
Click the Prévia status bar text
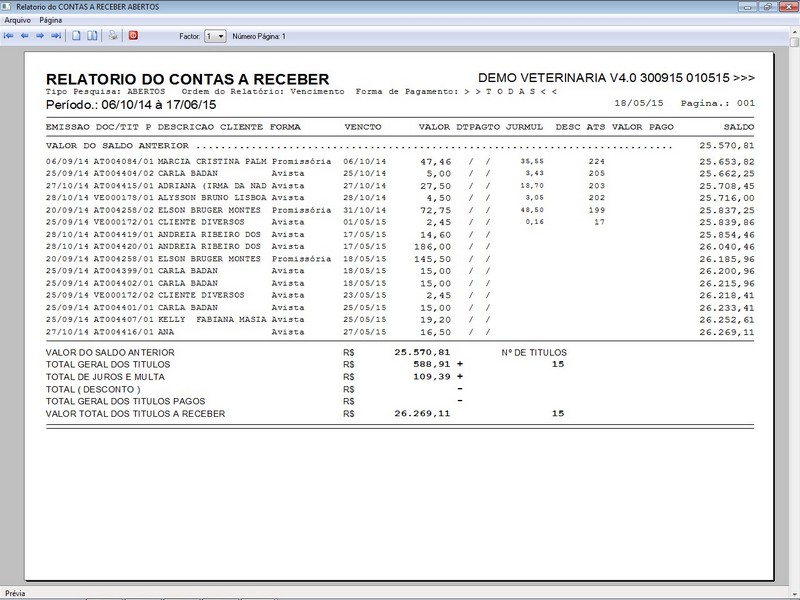pos(15,593)
